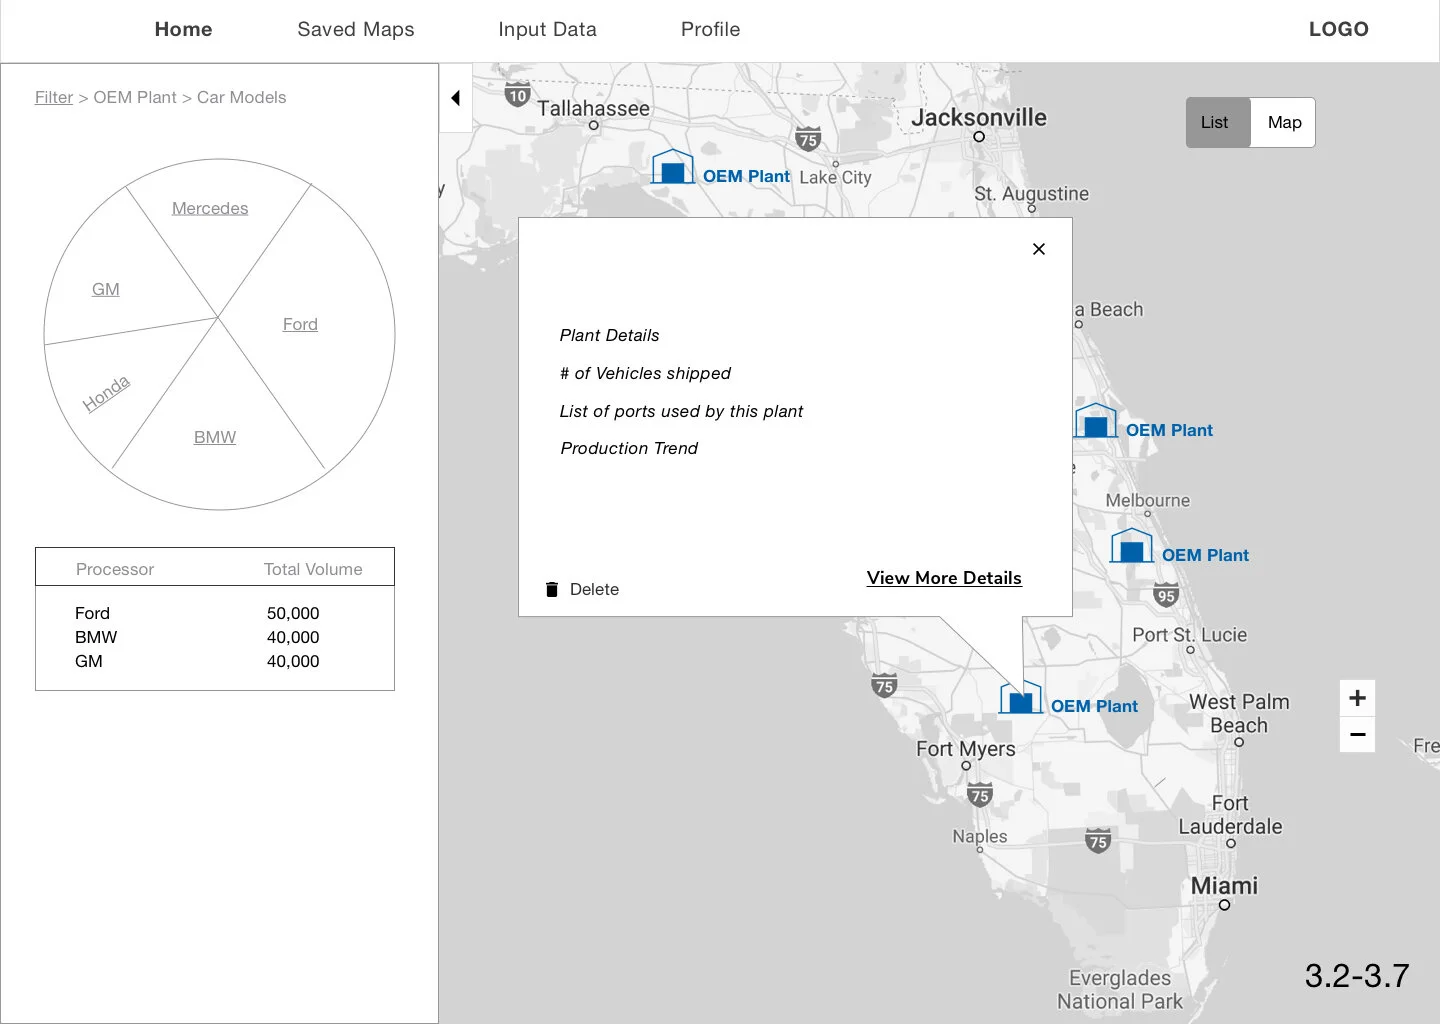This screenshot has height=1024, width=1440.
Task: Switch to Map view
Action: [1284, 122]
